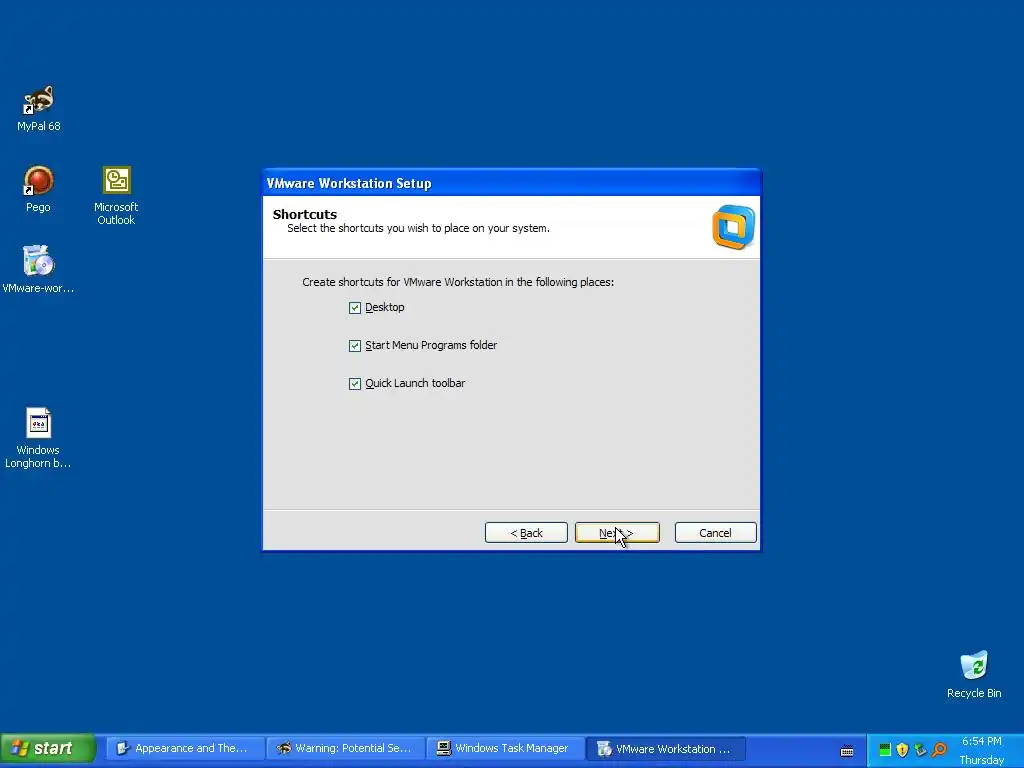Click the Next button in setup

[x=617, y=533]
